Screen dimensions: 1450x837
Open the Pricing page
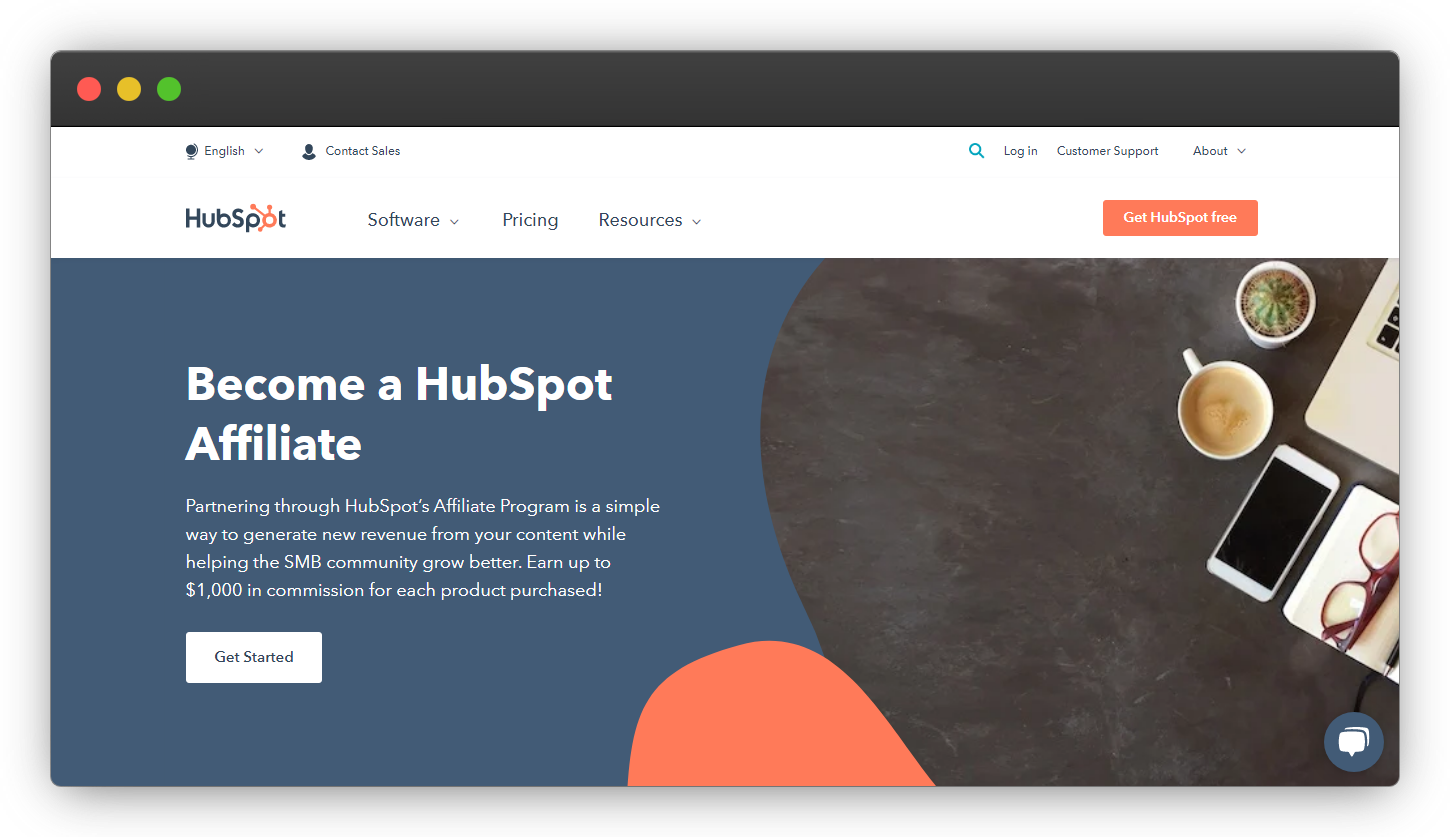(x=530, y=220)
